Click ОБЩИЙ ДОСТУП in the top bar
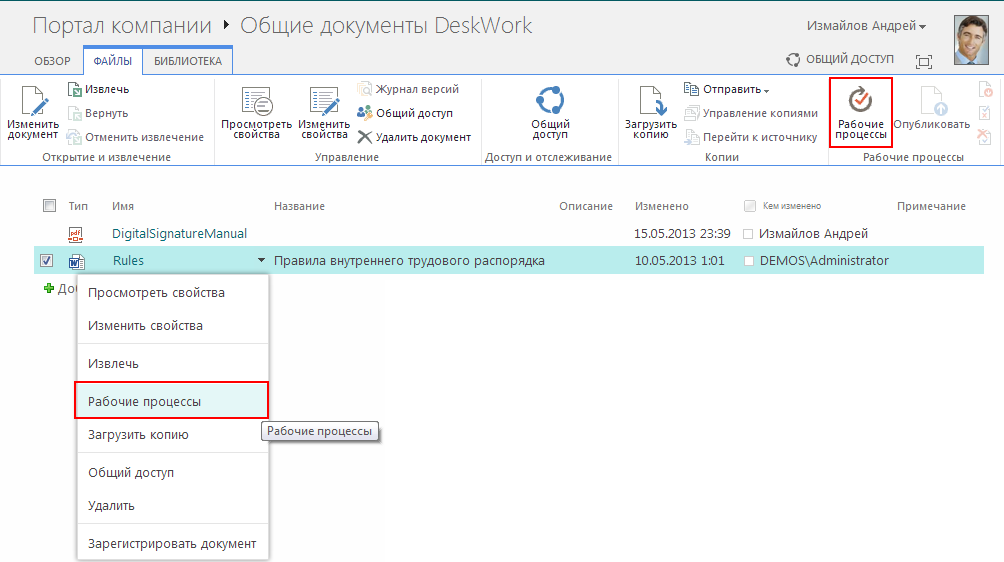Viewport: 1004px width, 562px height. pos(839,59)
